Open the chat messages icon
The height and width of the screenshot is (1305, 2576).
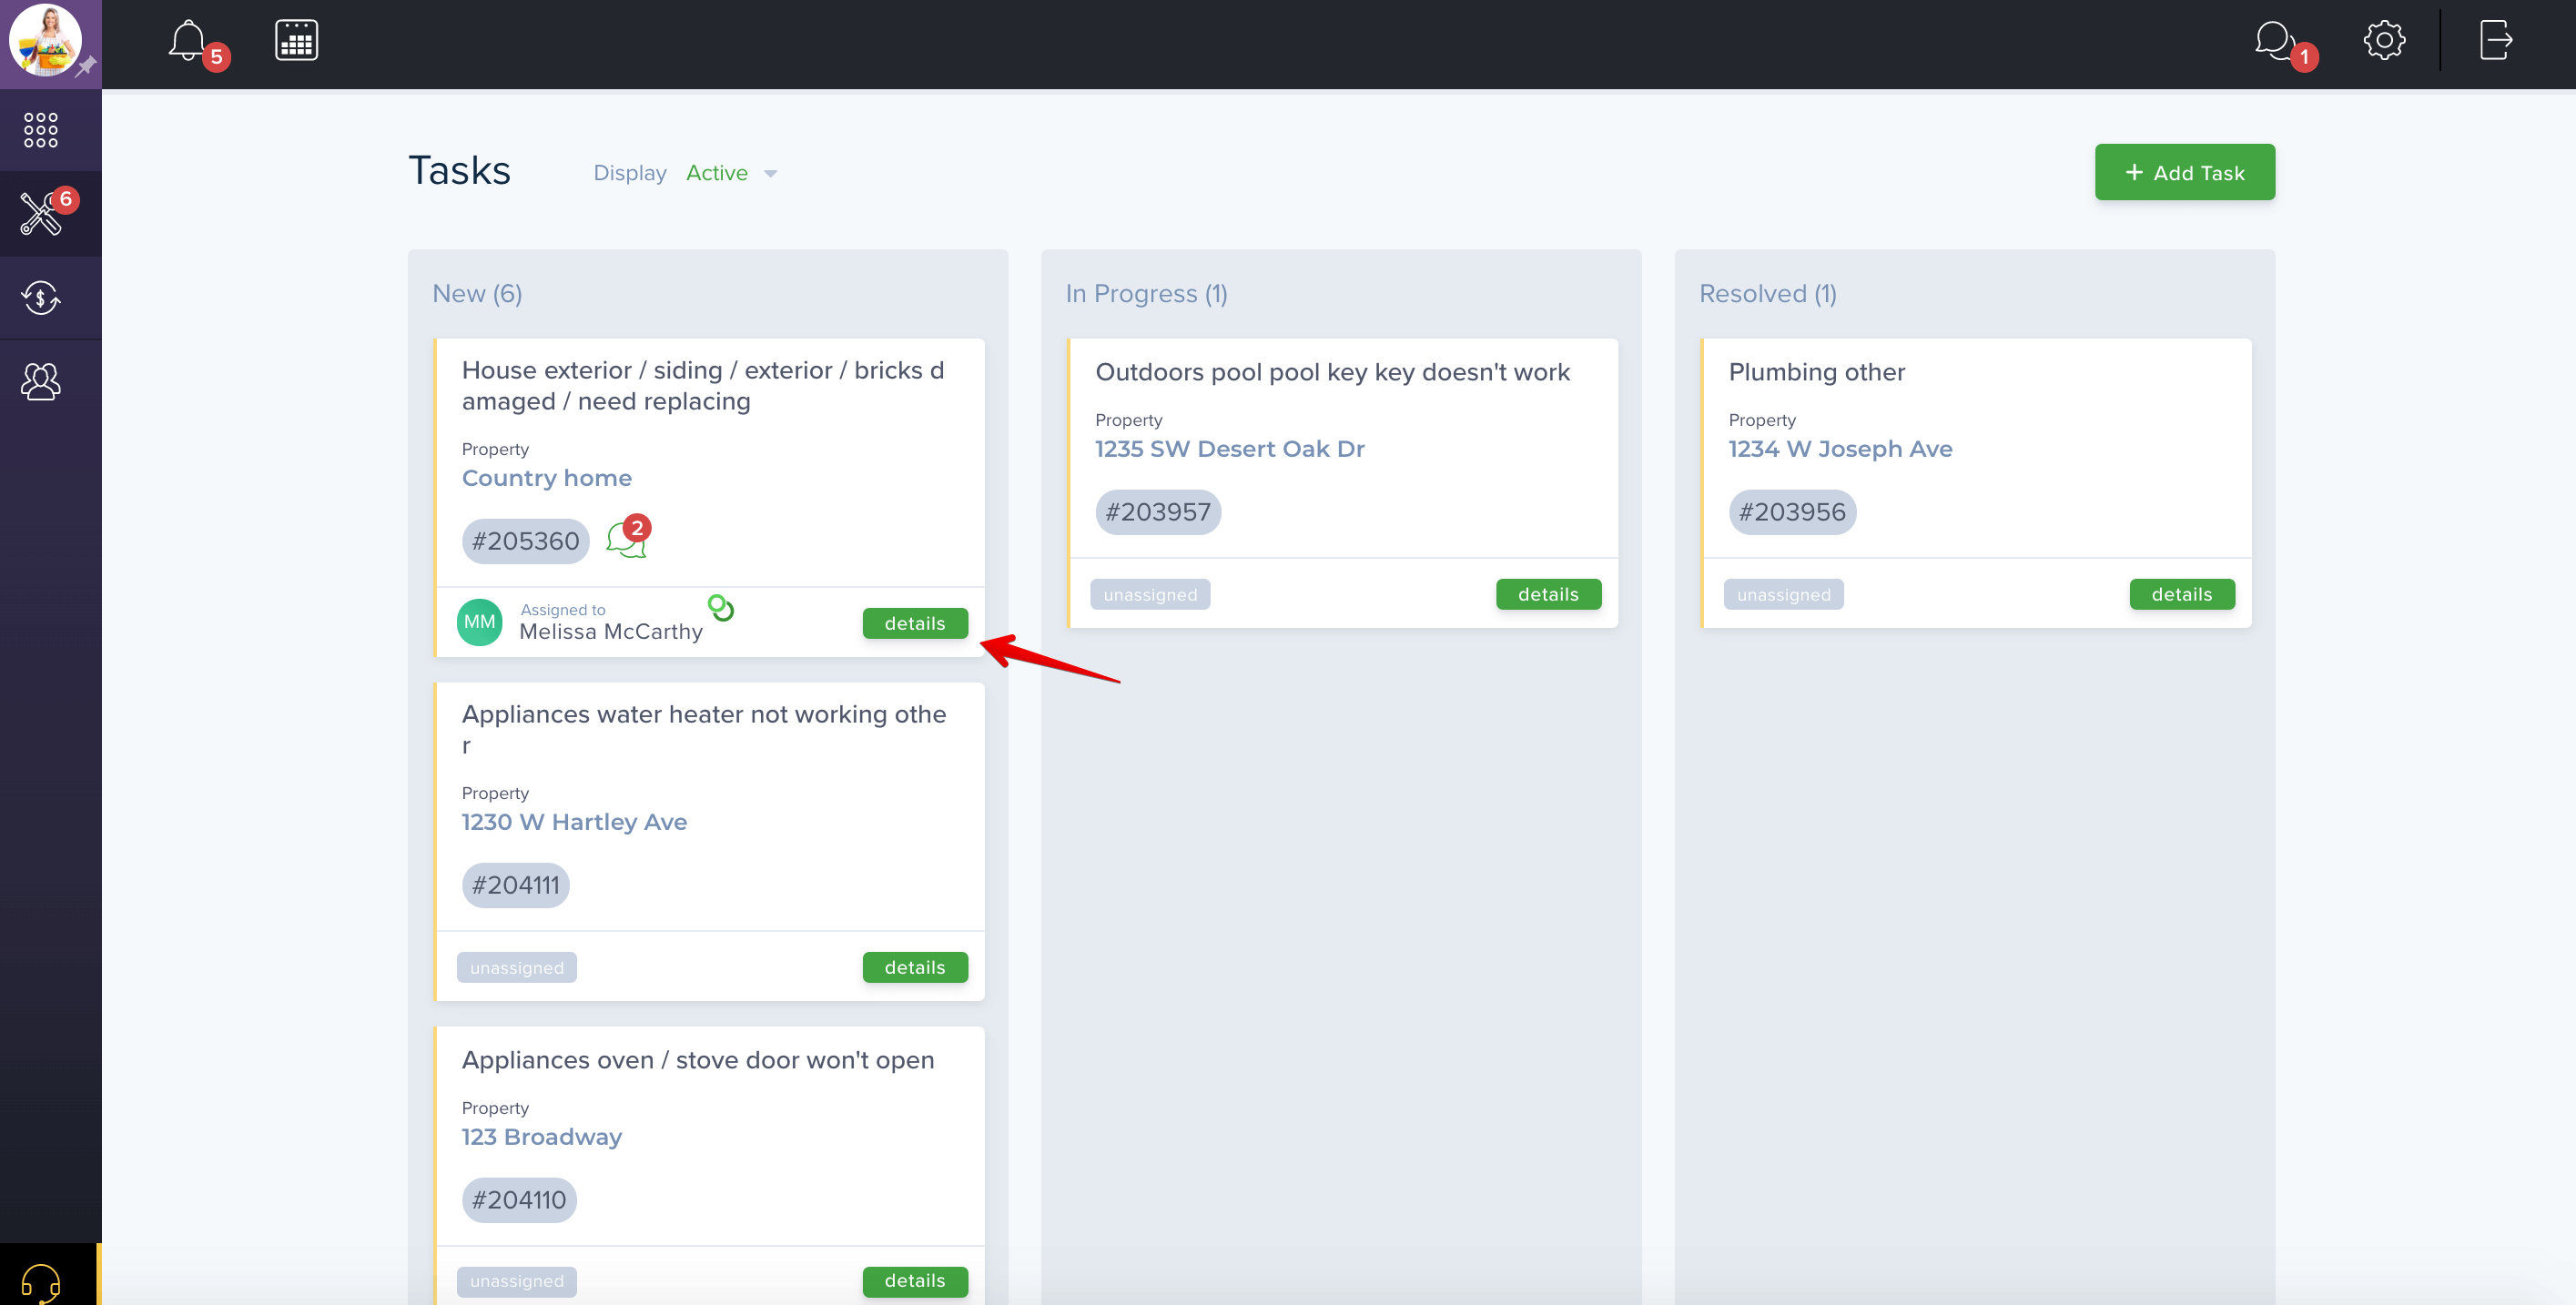pos(2274,41)
